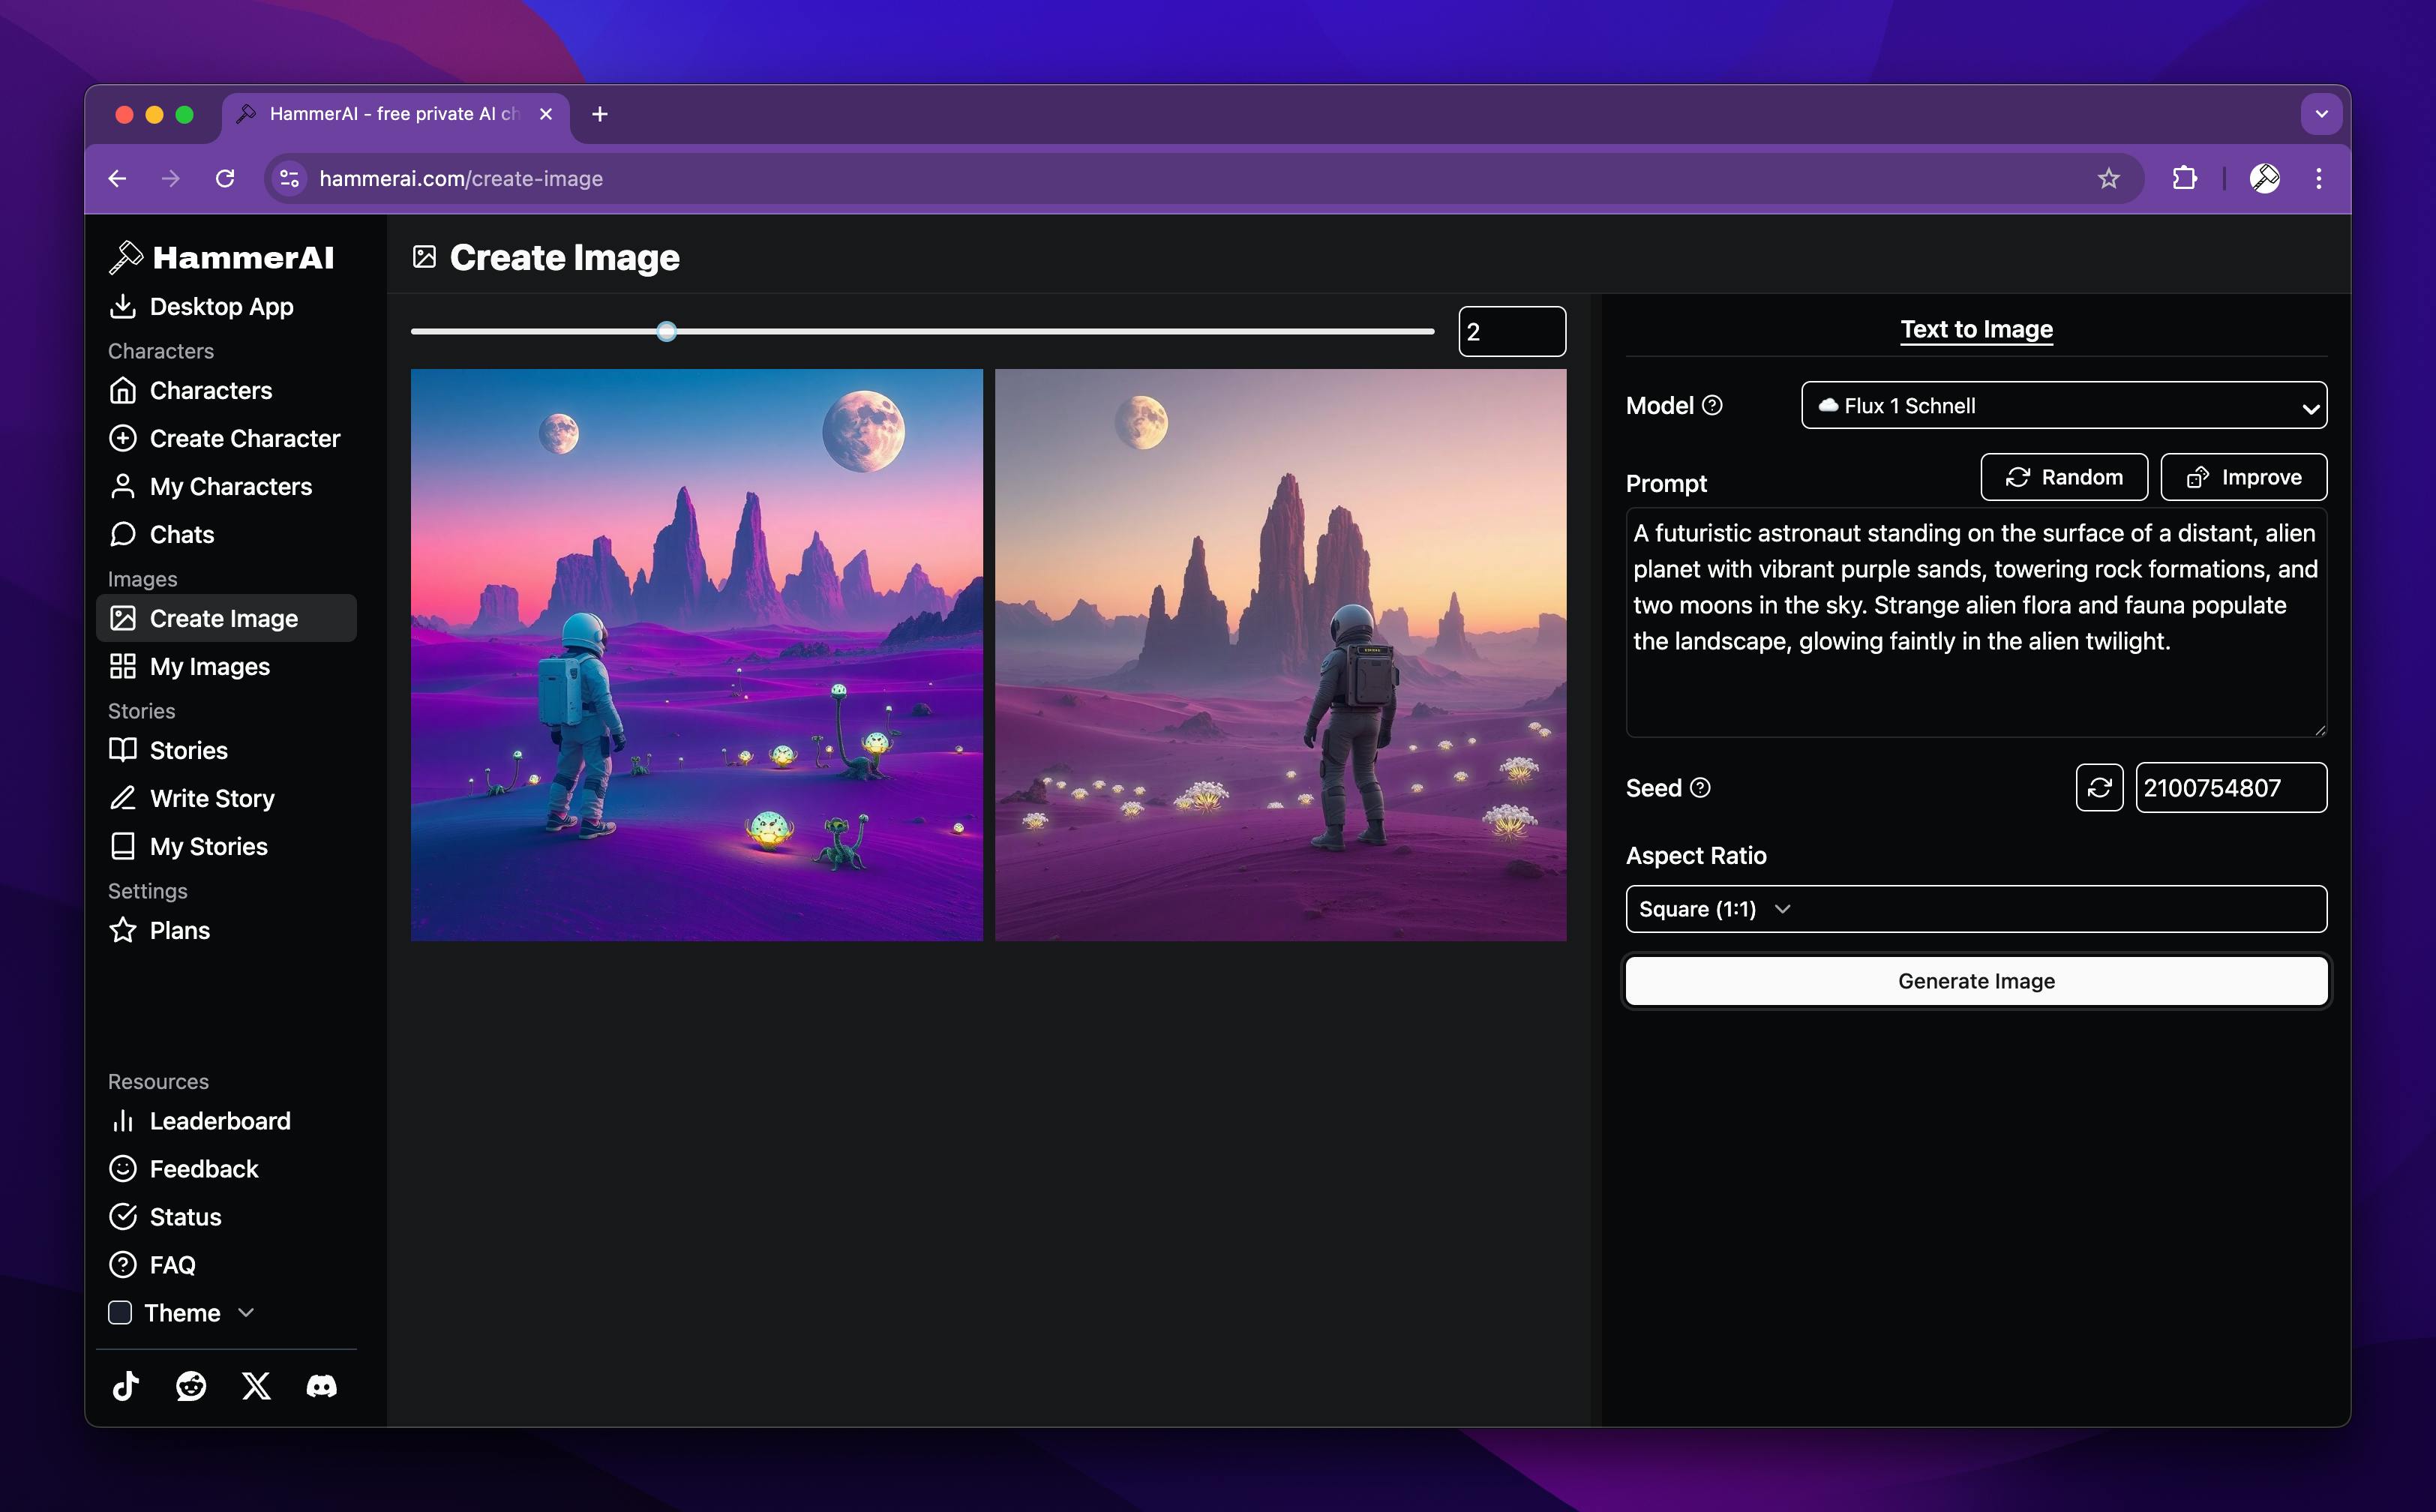Image resolution: width=2436 pixels, height=1512 pixels.
Task: Click the Generate Image button
Action: click(1976, 981)
